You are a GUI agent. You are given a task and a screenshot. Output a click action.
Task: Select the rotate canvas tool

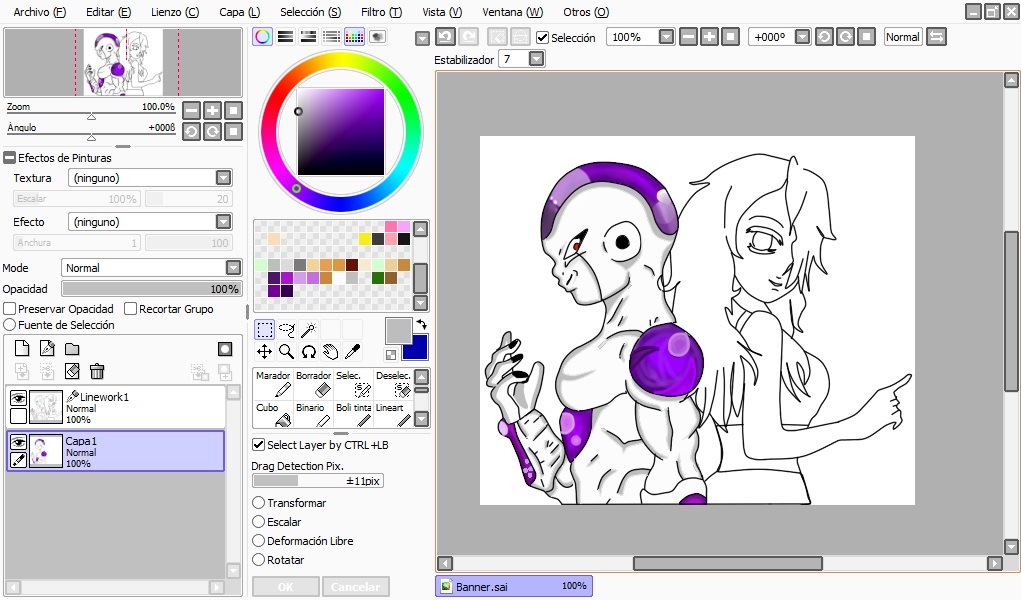[x=309, y=352]
